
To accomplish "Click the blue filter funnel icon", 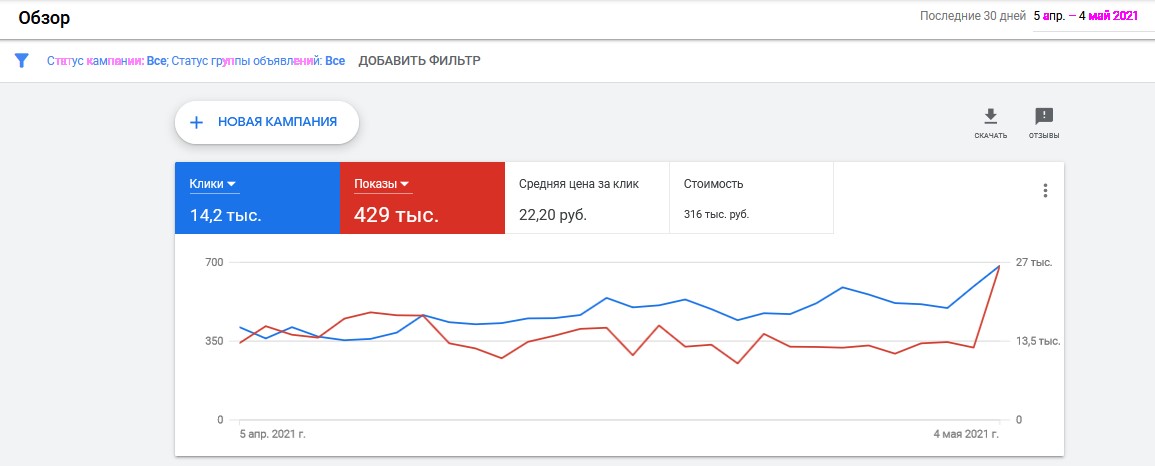I will click(x=21, y=60).
